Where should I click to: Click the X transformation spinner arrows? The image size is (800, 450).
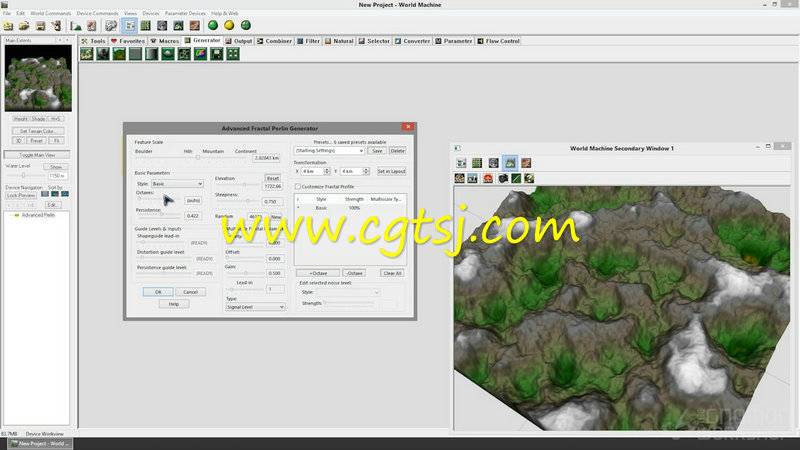pyautogui.click(x=327, y=171)
